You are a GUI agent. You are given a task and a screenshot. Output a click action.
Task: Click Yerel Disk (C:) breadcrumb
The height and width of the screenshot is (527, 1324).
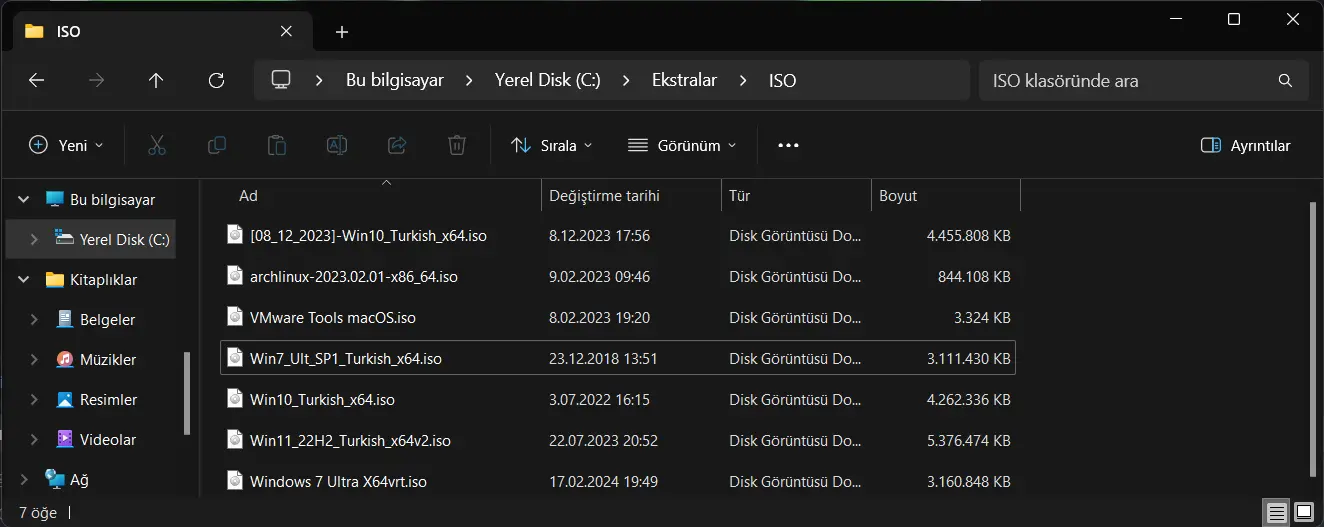tap(548, 80)
